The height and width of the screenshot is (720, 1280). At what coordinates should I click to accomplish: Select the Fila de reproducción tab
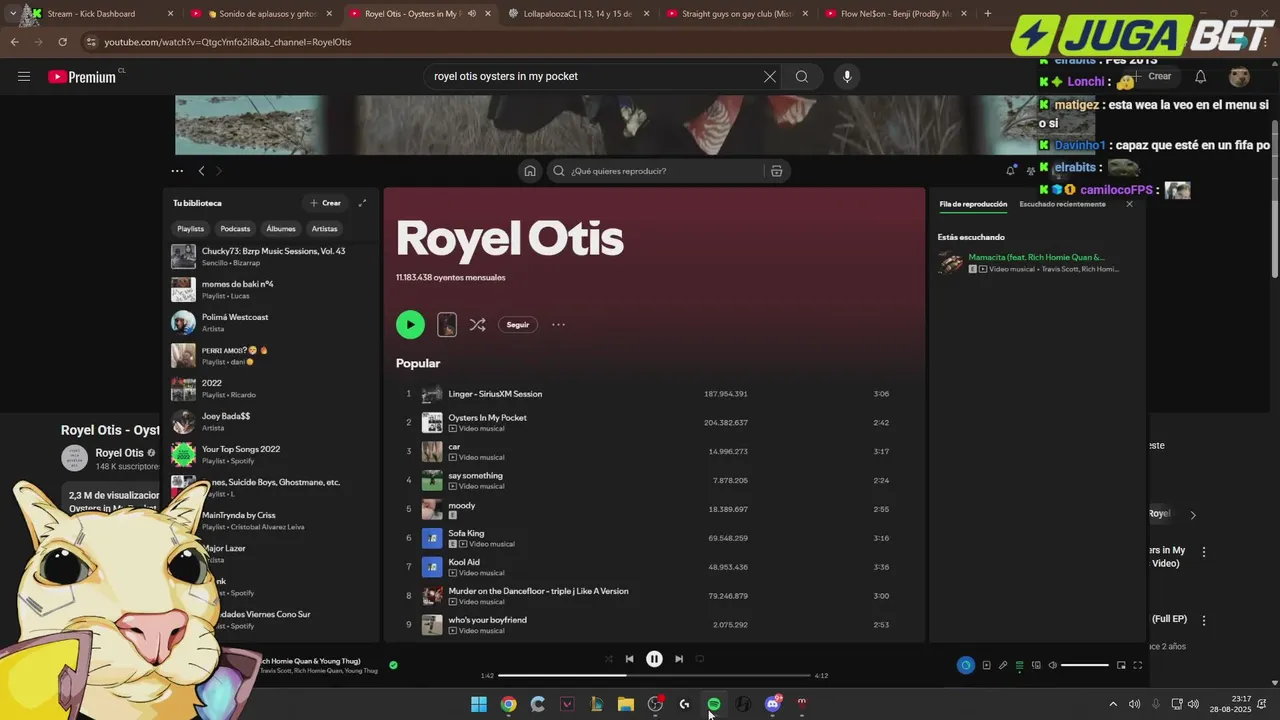pyautogui.click(x=973, y=204)
